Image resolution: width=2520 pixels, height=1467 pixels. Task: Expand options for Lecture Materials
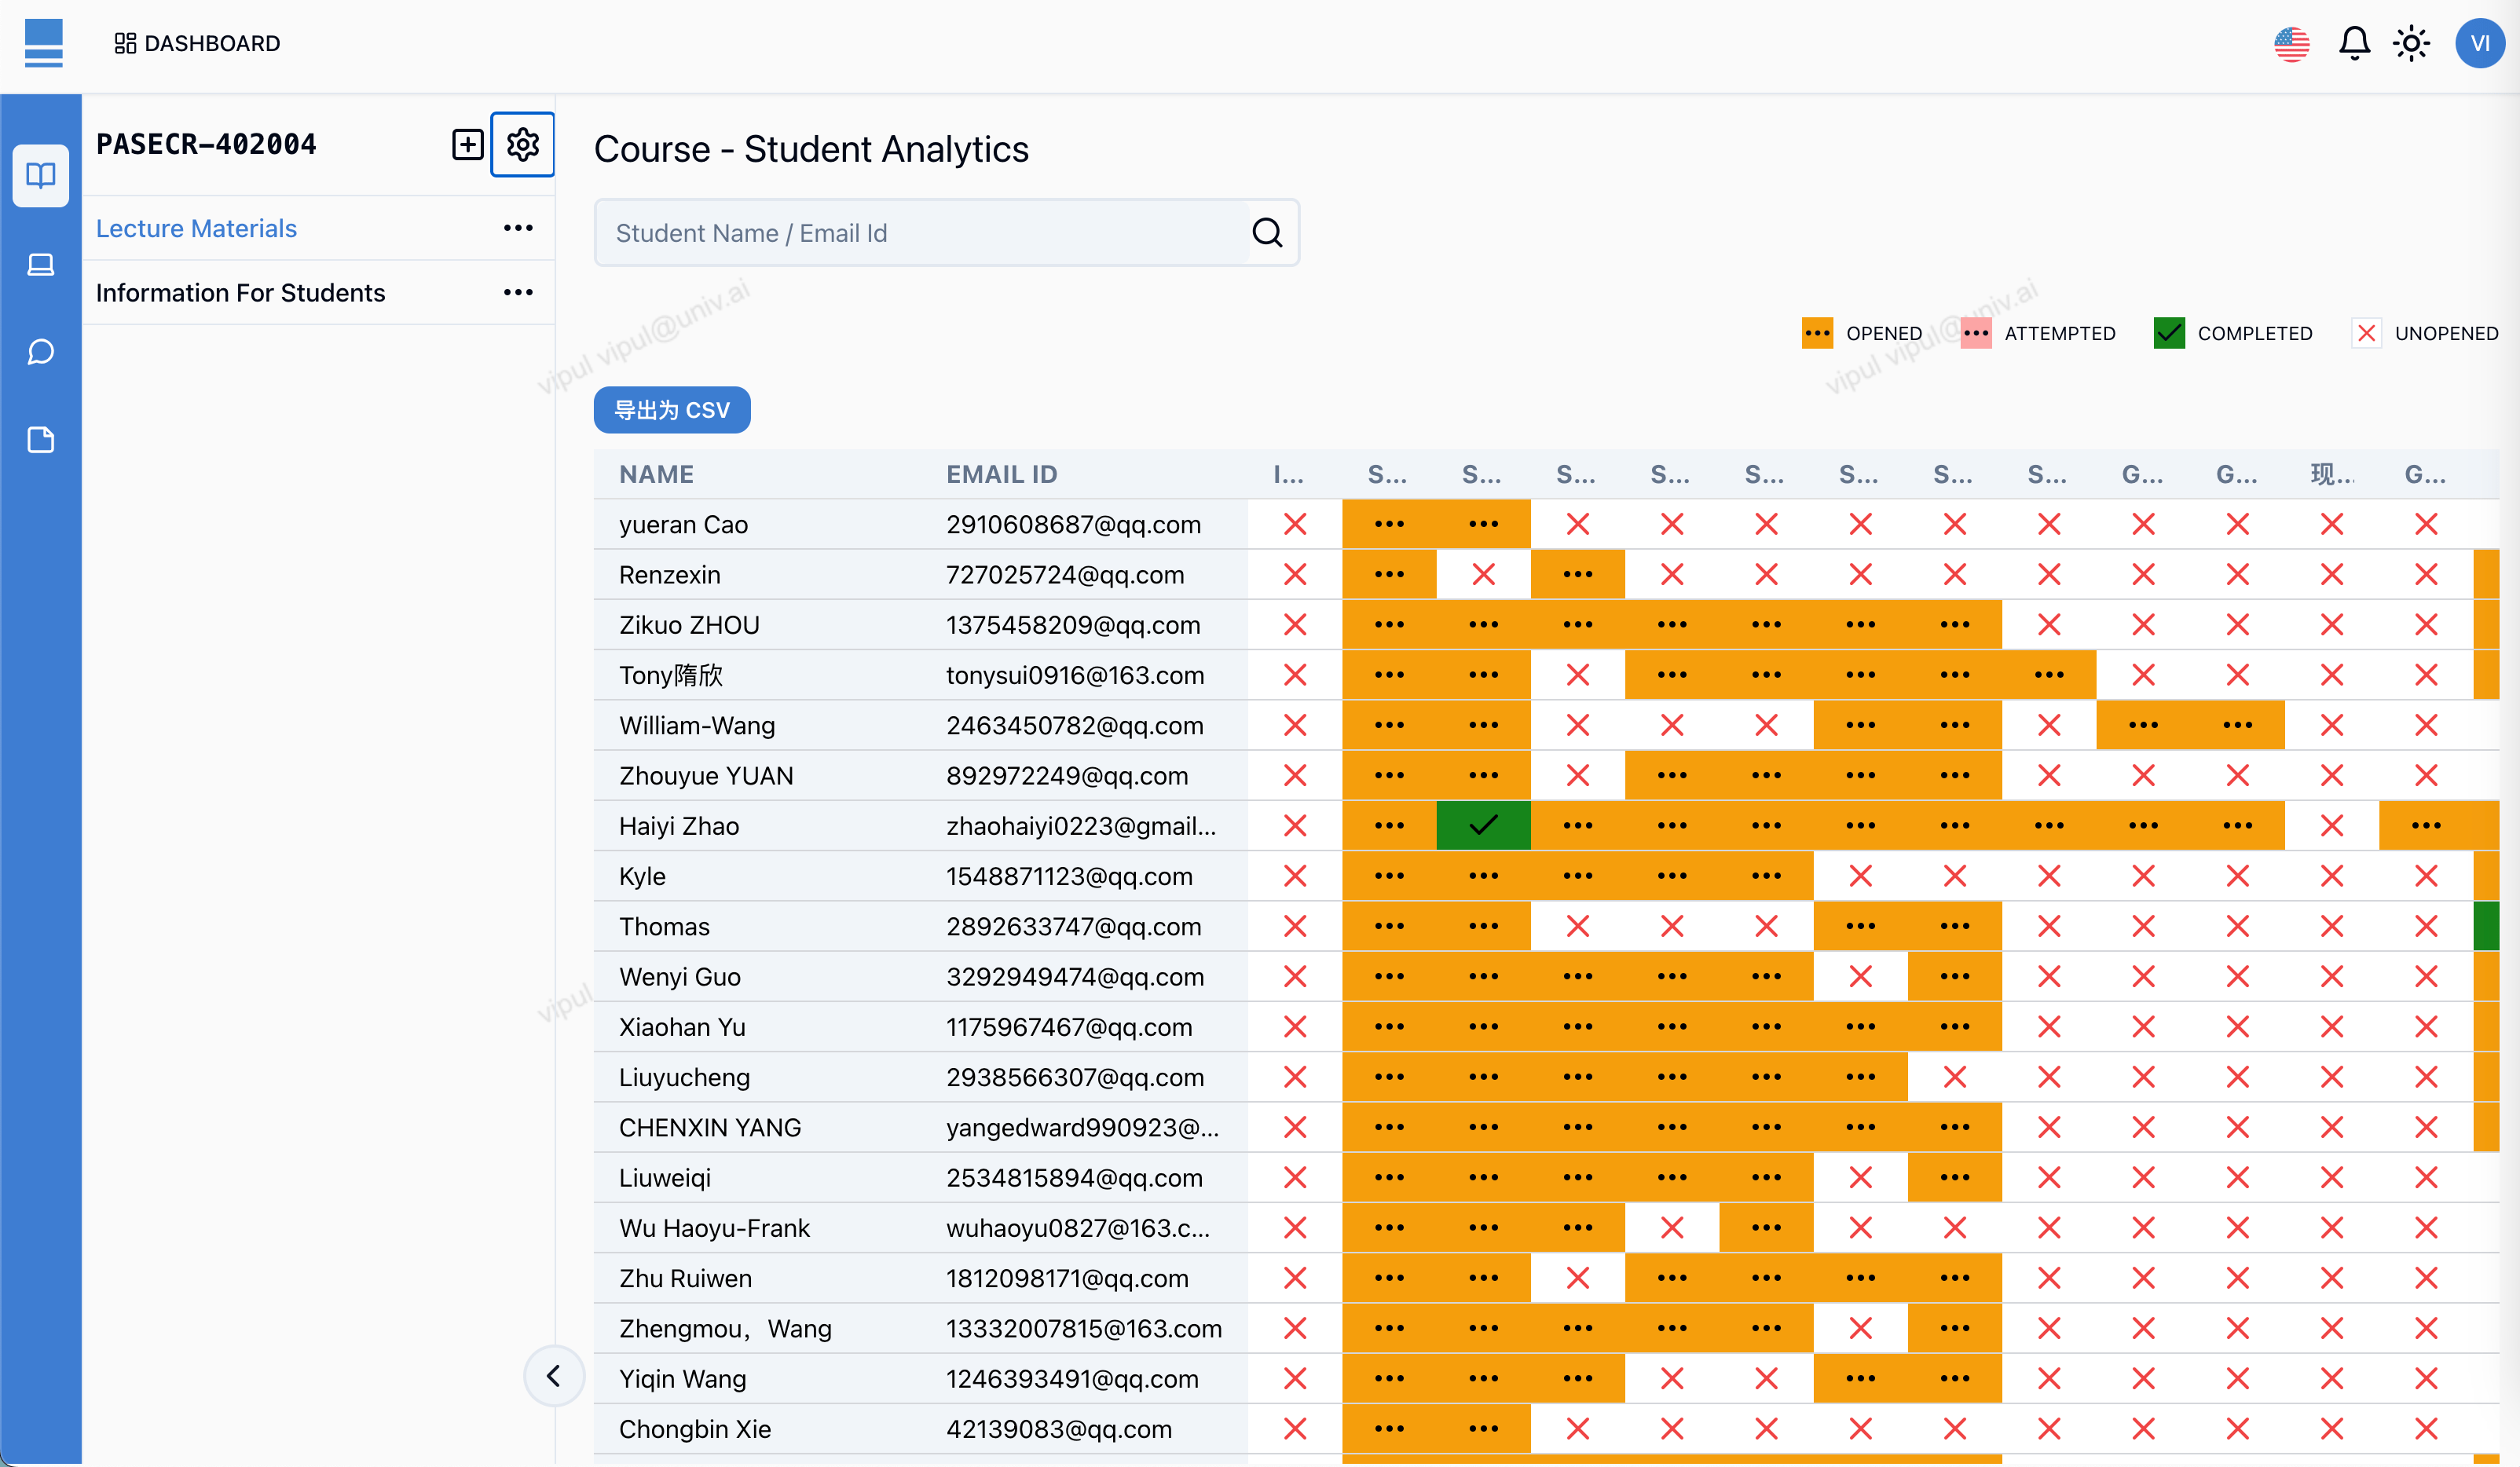(518, 228)
